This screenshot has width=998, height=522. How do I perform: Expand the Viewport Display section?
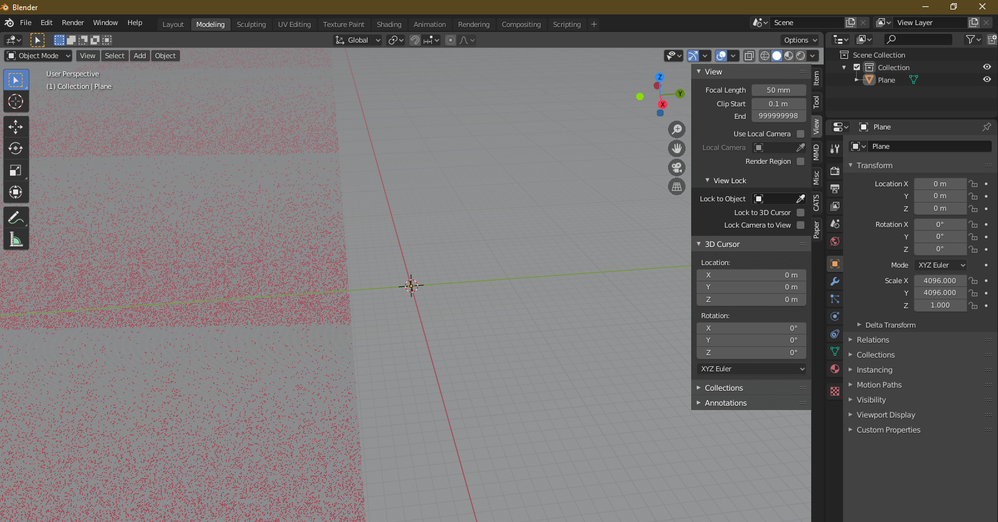coord(885,415)
